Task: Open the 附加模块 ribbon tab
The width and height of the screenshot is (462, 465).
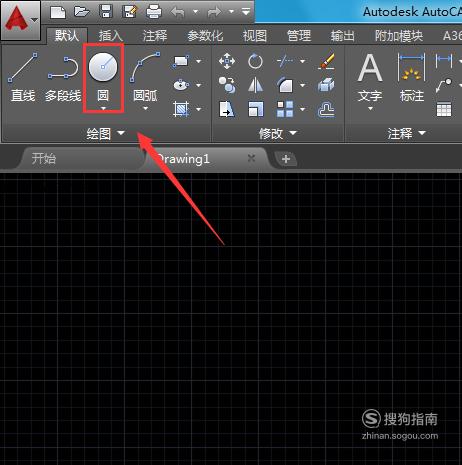Action: 399,36
